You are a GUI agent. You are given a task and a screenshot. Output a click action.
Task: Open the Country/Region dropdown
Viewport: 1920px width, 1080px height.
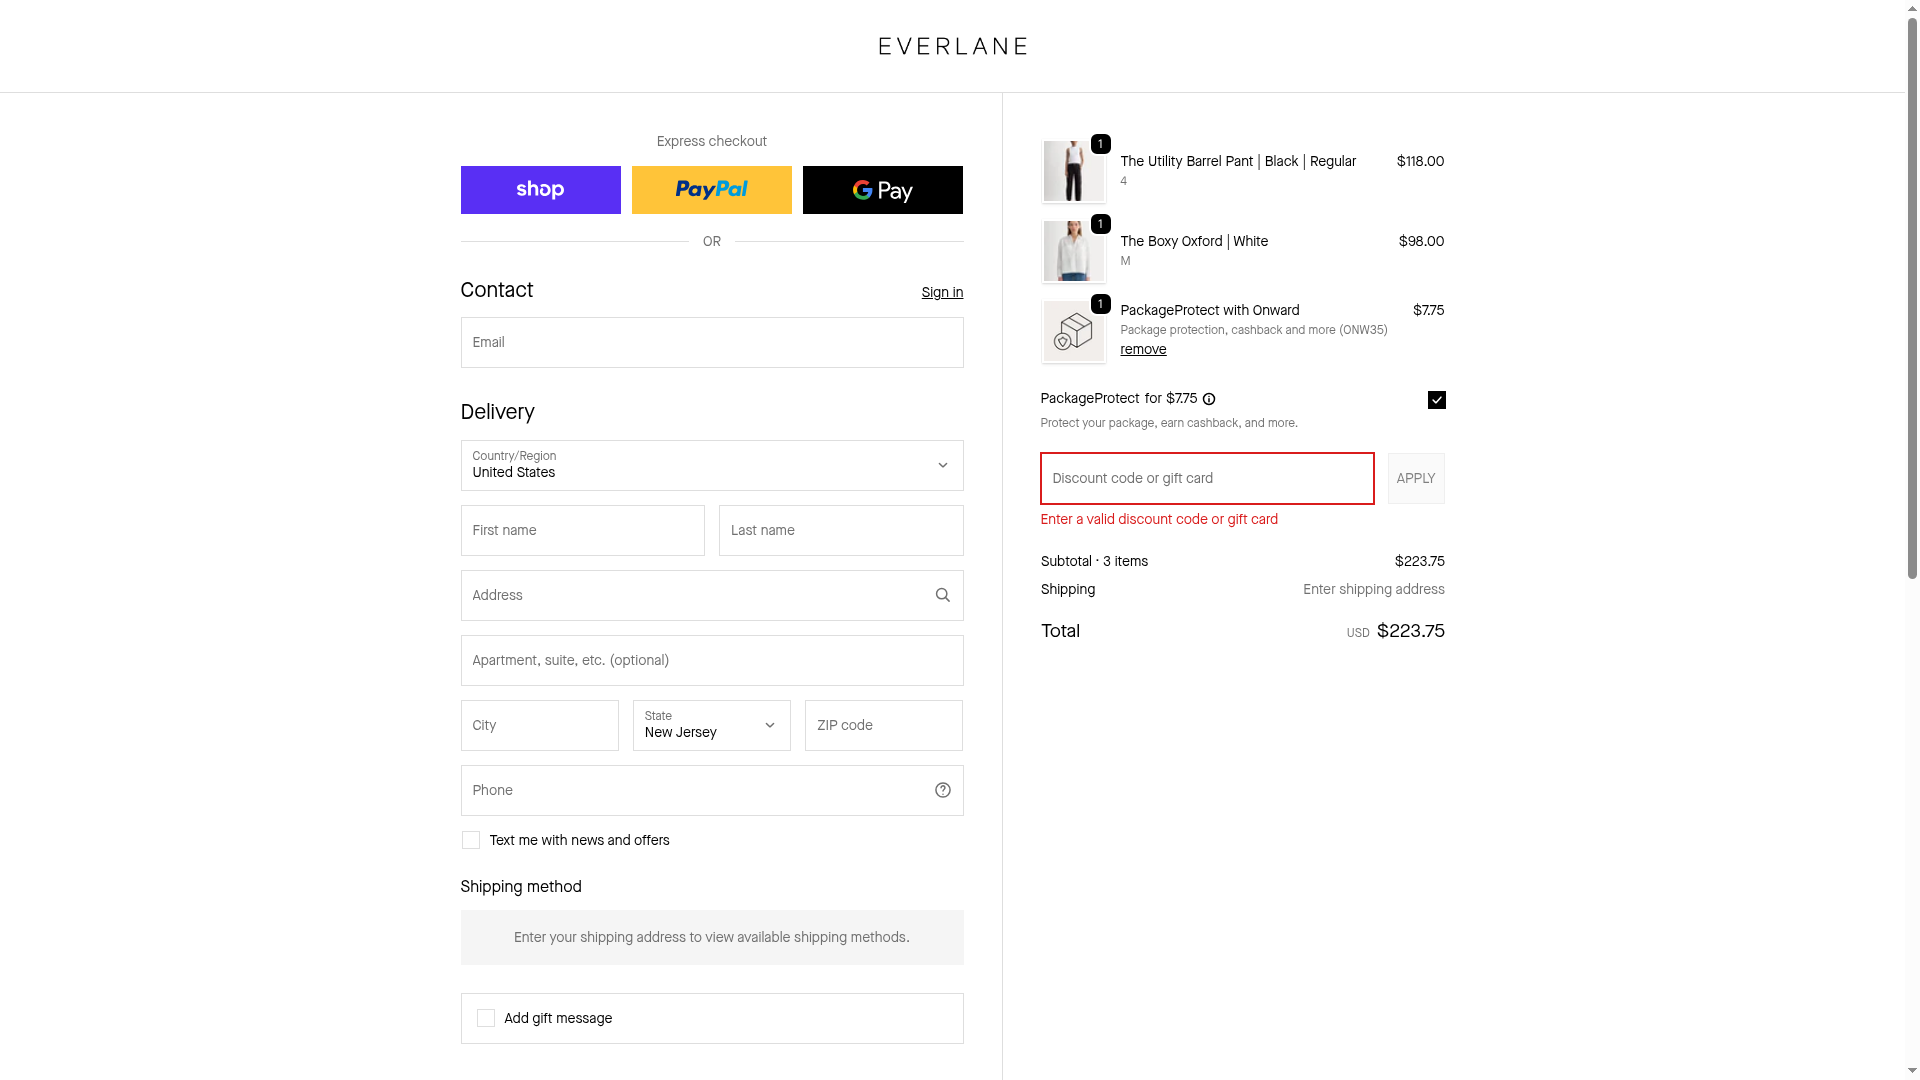(711, 465)
